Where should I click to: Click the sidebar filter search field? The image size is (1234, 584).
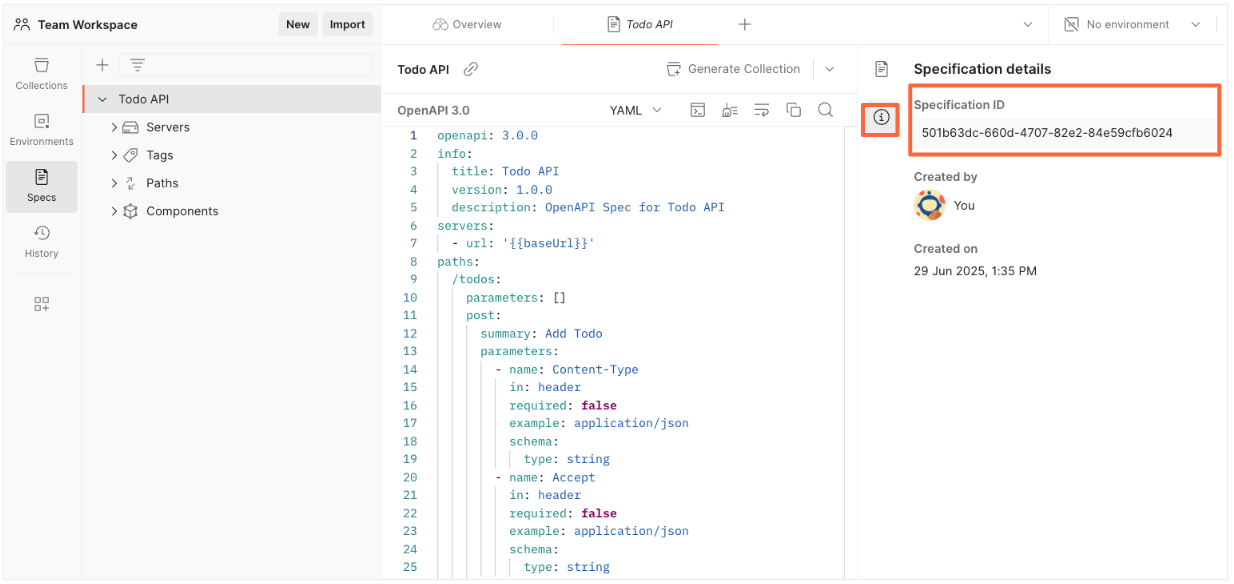(x=245, y=65)
